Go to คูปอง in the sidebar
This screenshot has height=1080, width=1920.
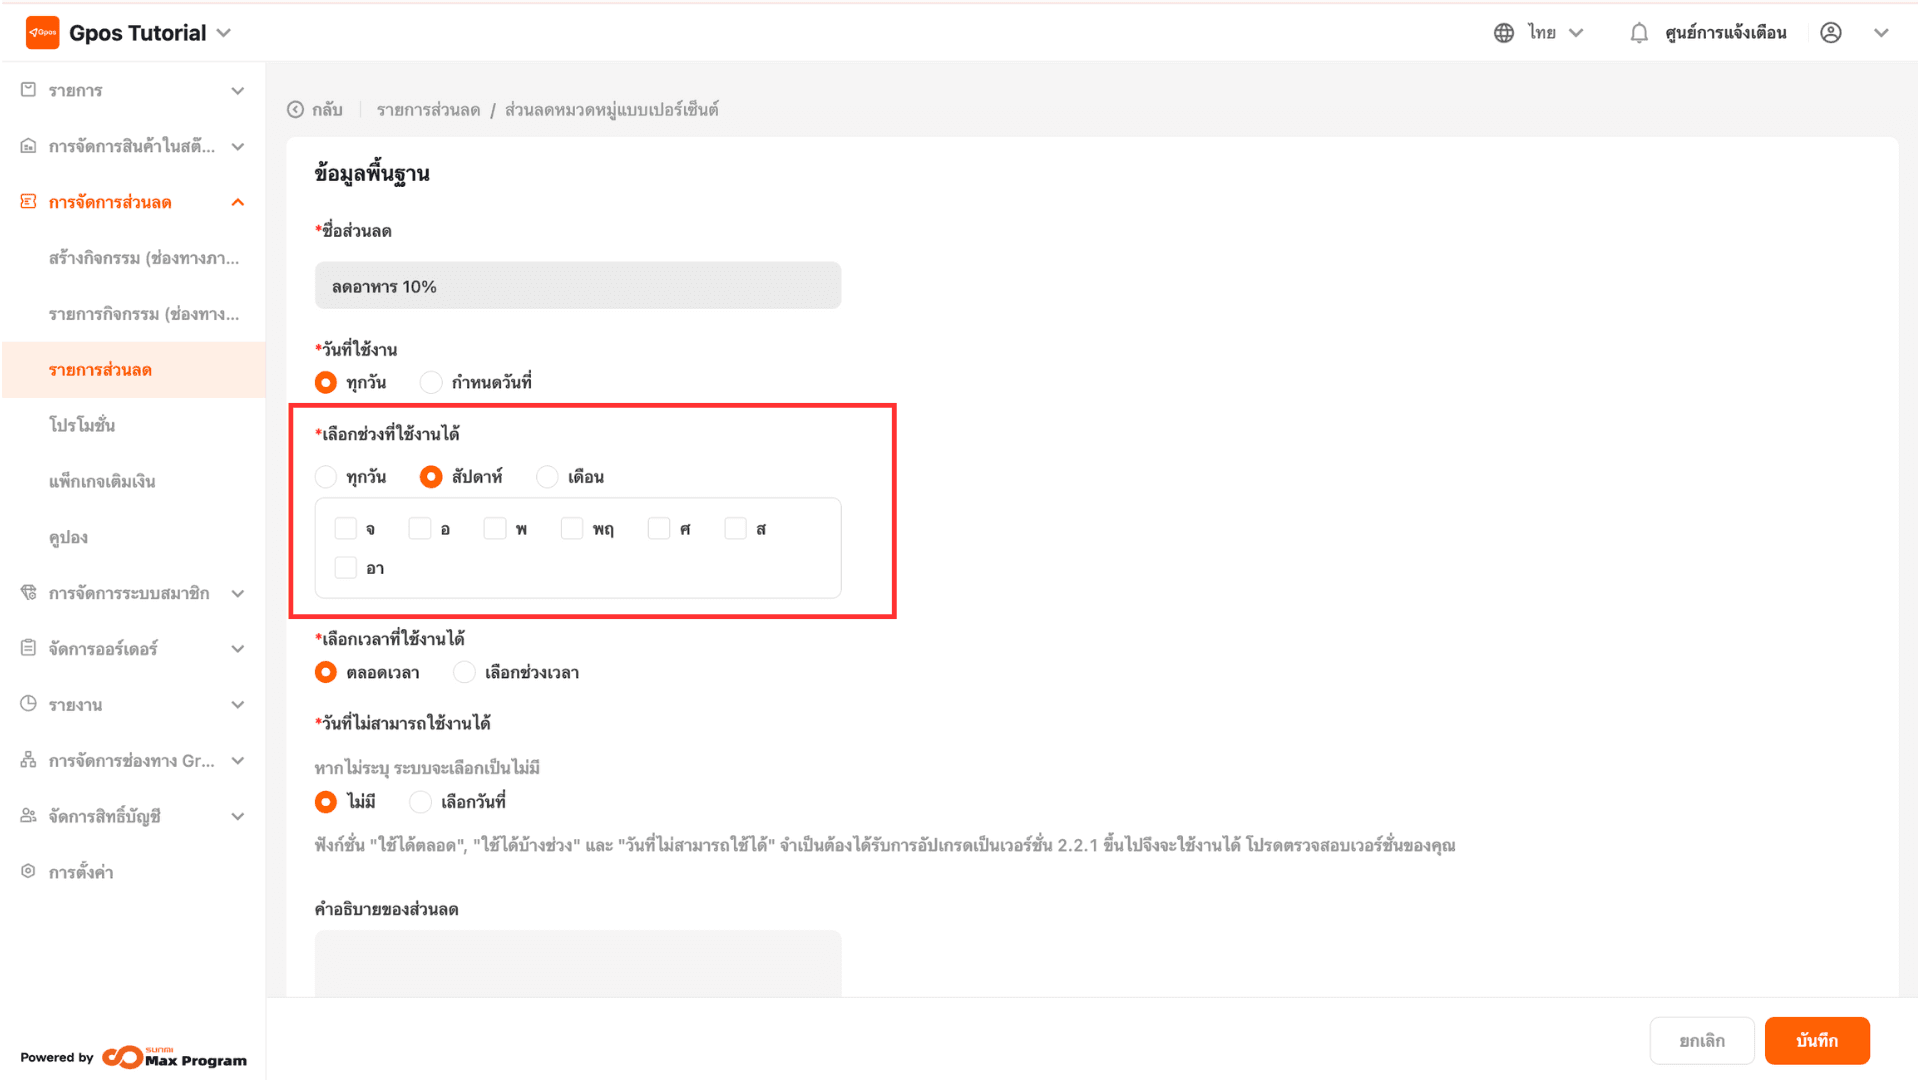click(x=68, y=537)
